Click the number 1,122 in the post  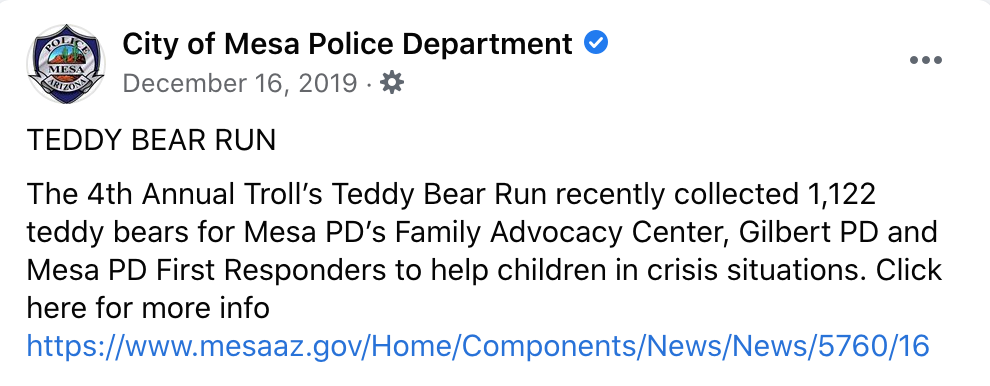click(840, 195)
